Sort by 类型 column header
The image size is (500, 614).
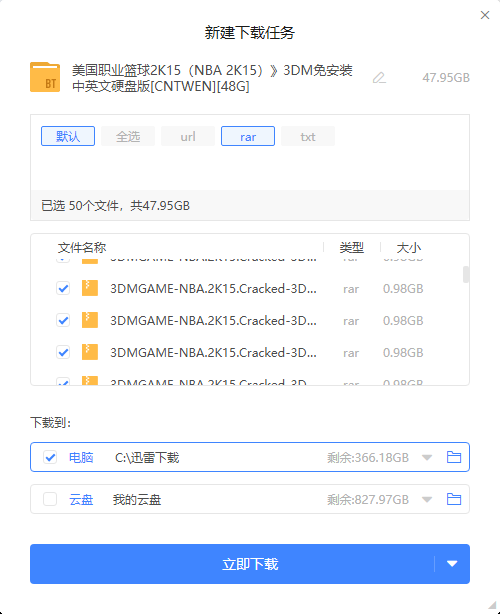tap(351, 247)
